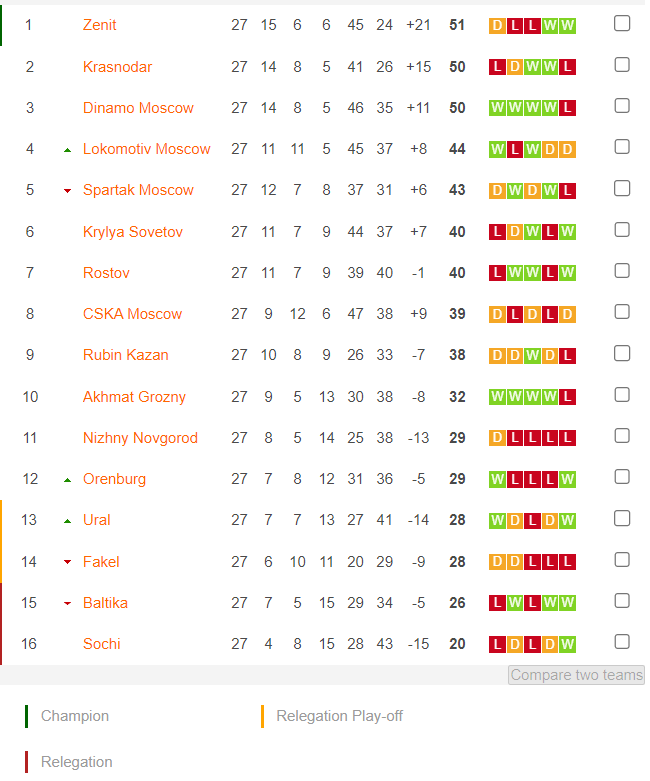The image size is (650, 781).
Task: Tick the compare checkbox for Zenit
Action: point(622,23)
